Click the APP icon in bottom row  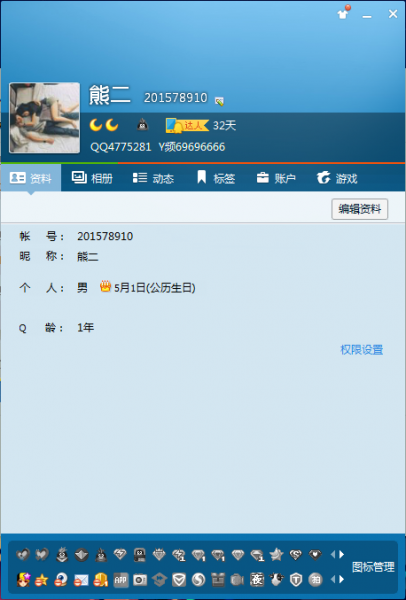coord(121,580)
